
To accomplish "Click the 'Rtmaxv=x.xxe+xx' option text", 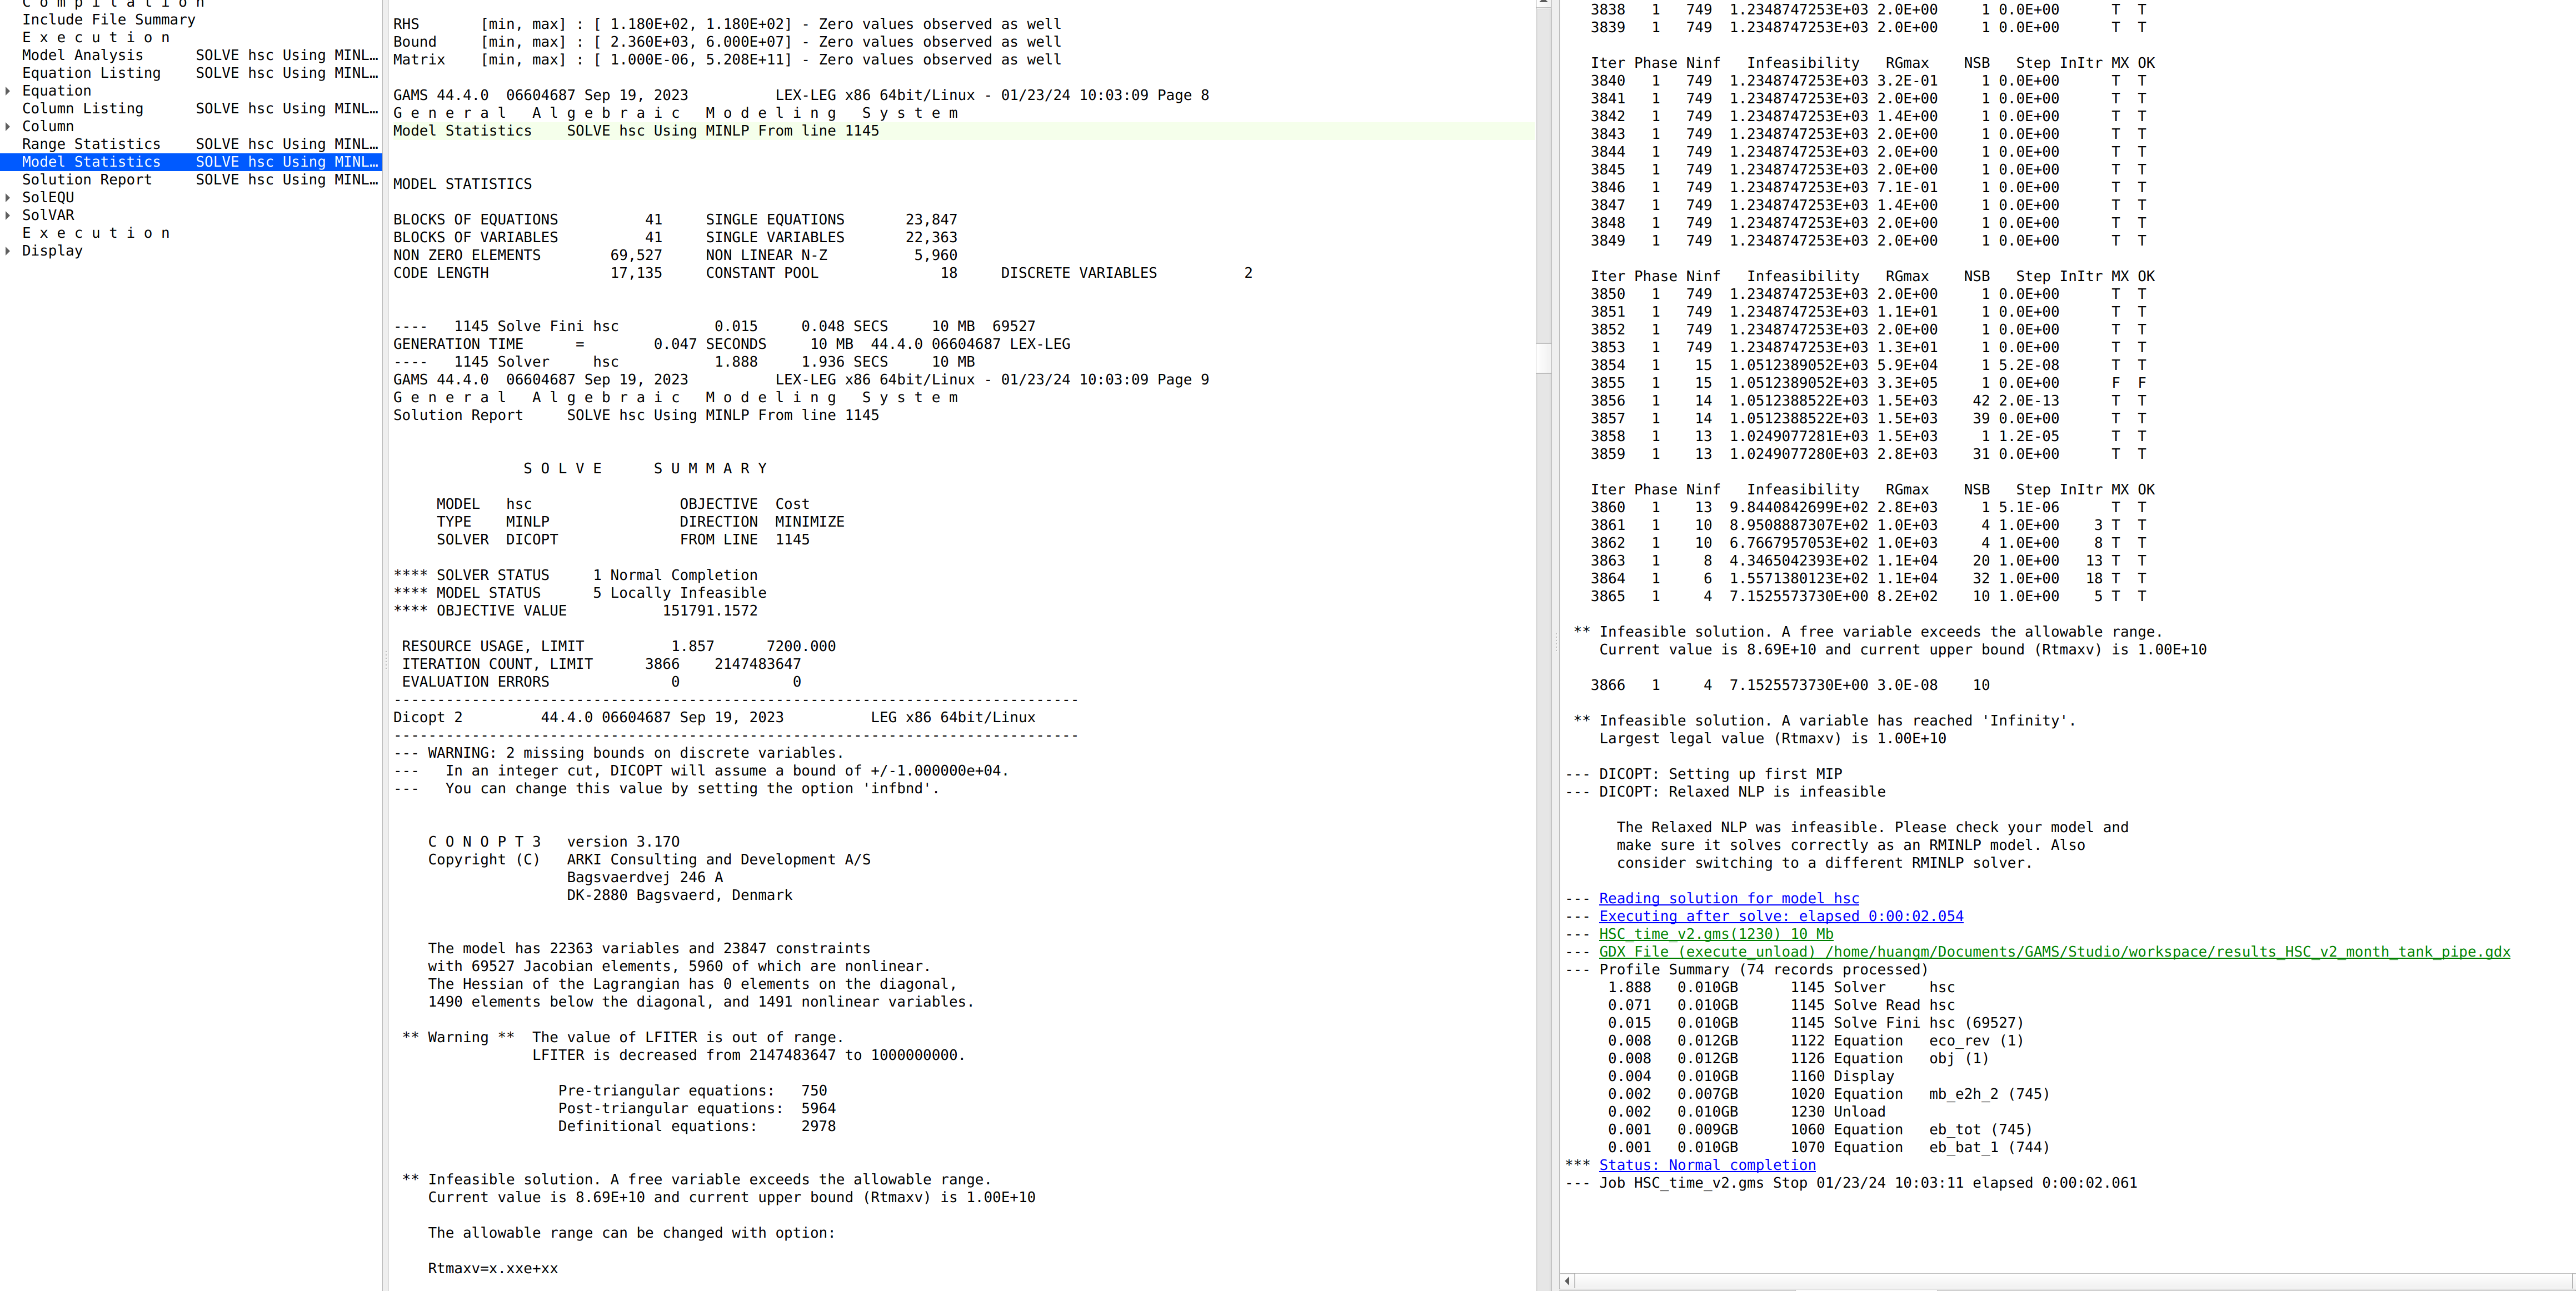I will pos(493,1269).
